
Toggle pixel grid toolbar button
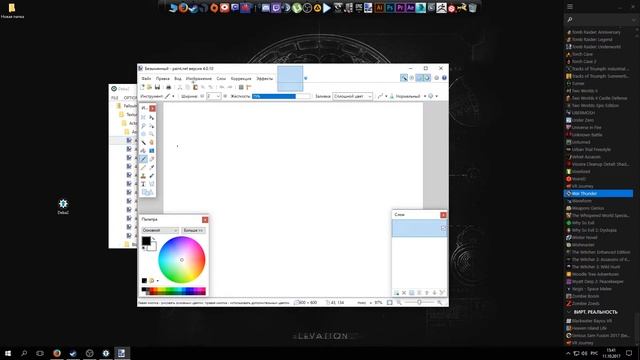pyautogui.click(x=241, y=87)
